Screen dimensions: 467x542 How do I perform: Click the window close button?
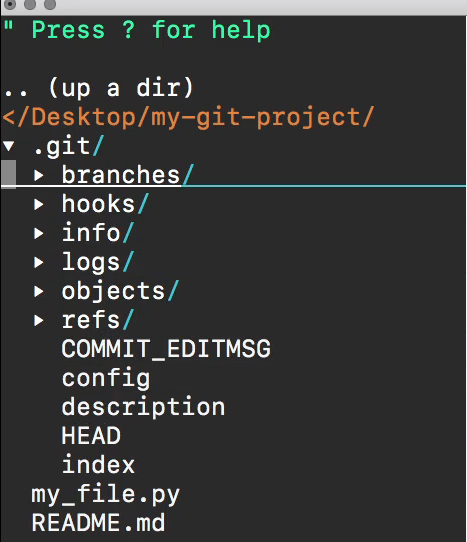point(10,4)
